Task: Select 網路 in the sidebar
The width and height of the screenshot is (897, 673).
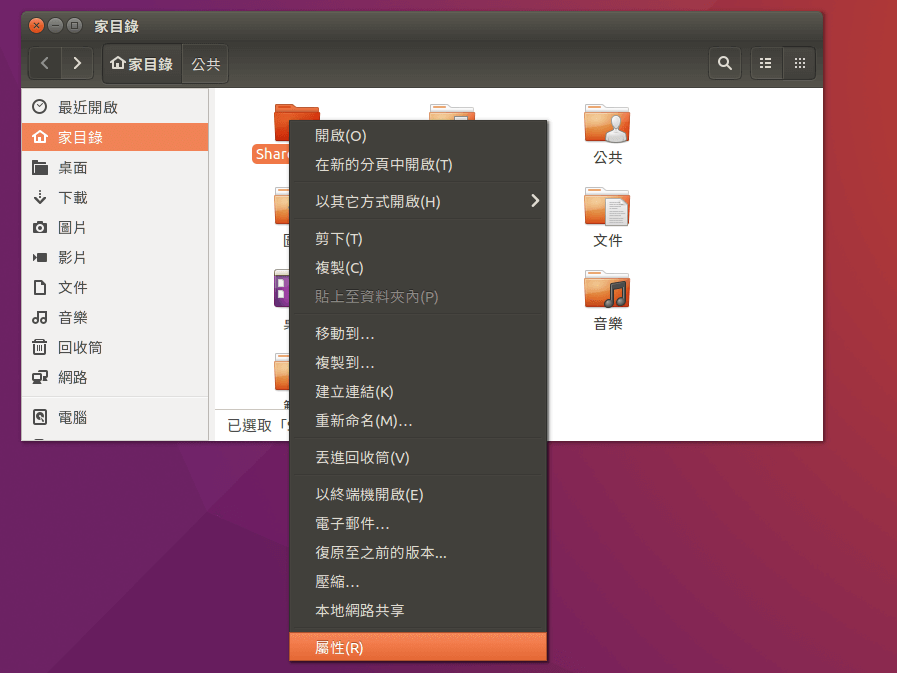Action: point(72,377)
